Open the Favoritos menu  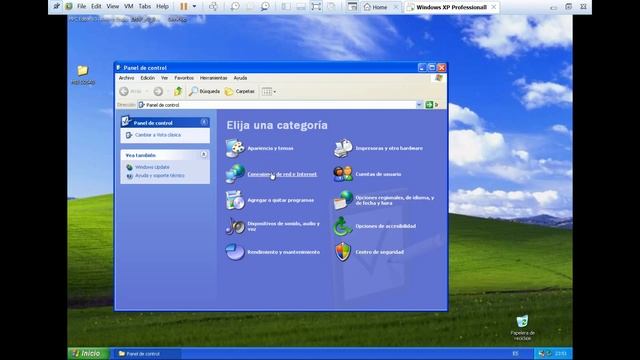click(x=184, y=78)
